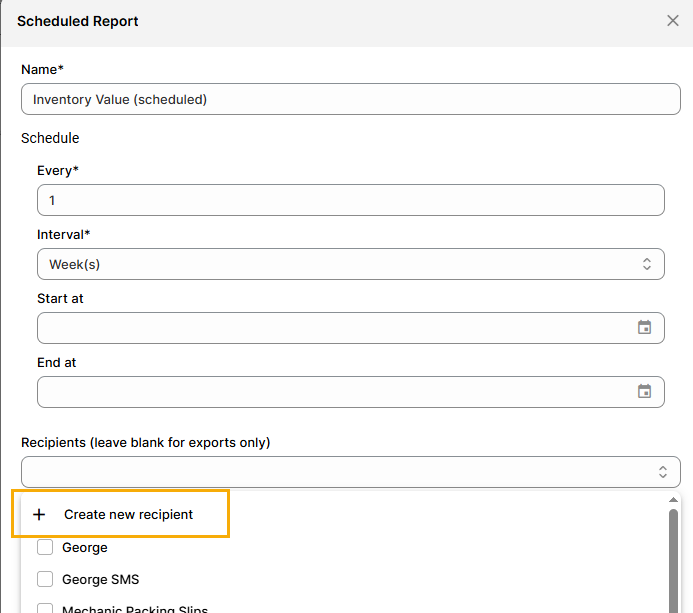Open the Start at calendar picker icon
The height and width of the screenshot is (613, 693).
[x=645, y=328]
